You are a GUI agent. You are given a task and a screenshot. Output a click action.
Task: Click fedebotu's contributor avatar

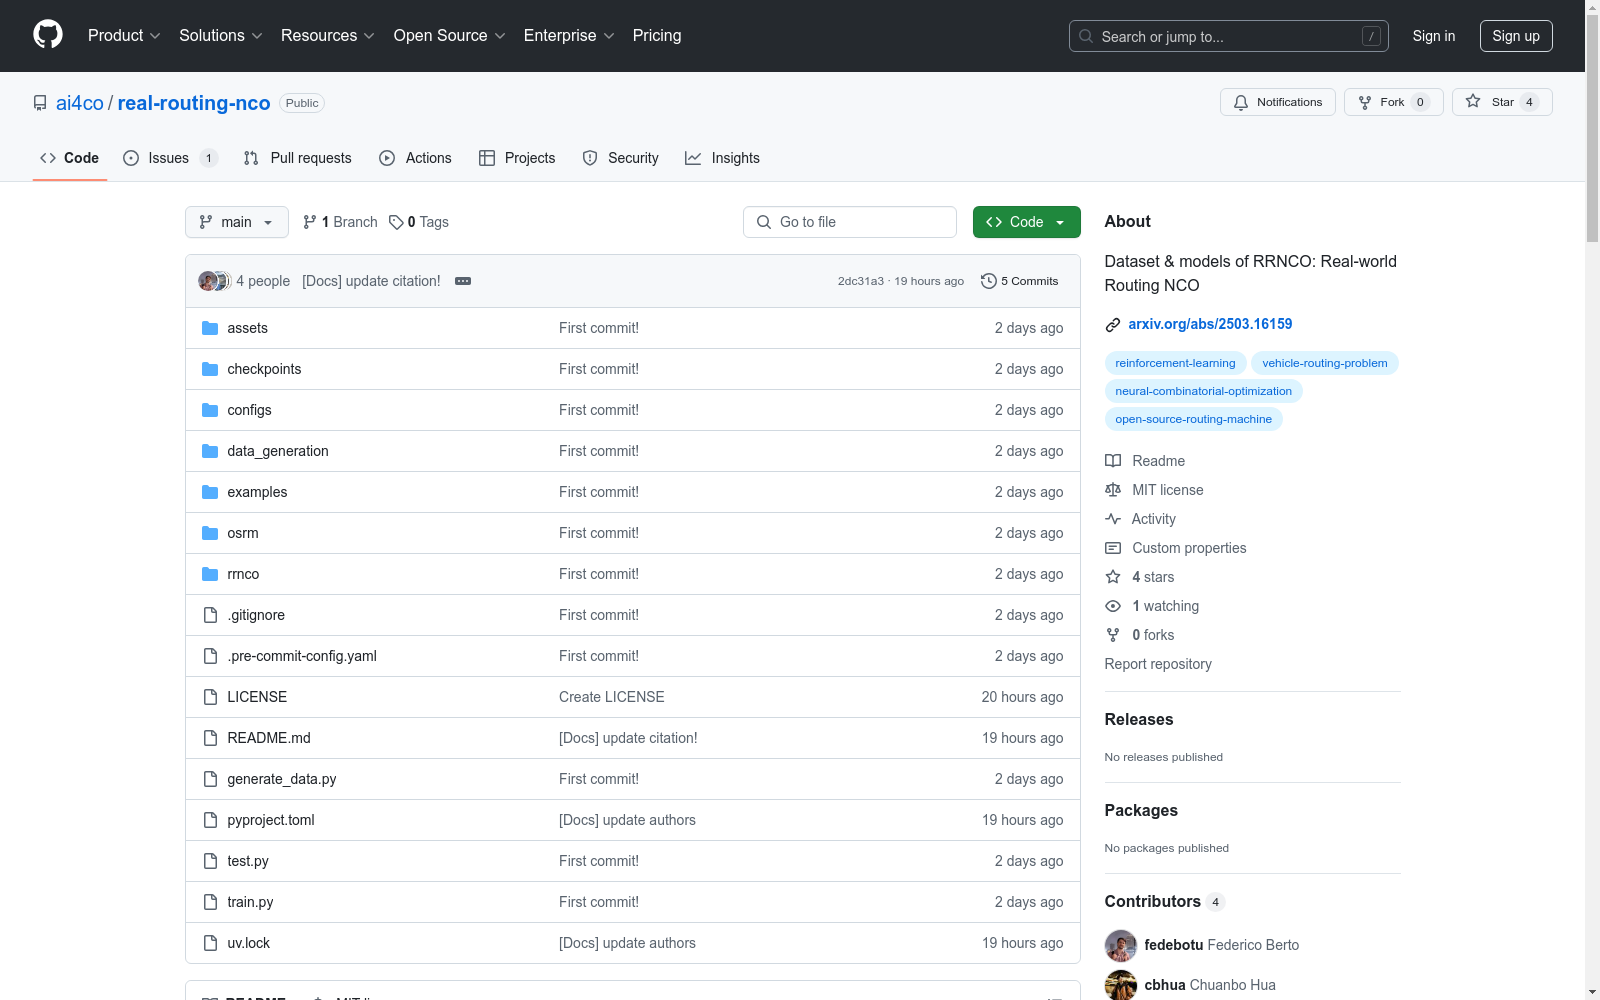pos(1121,945)
